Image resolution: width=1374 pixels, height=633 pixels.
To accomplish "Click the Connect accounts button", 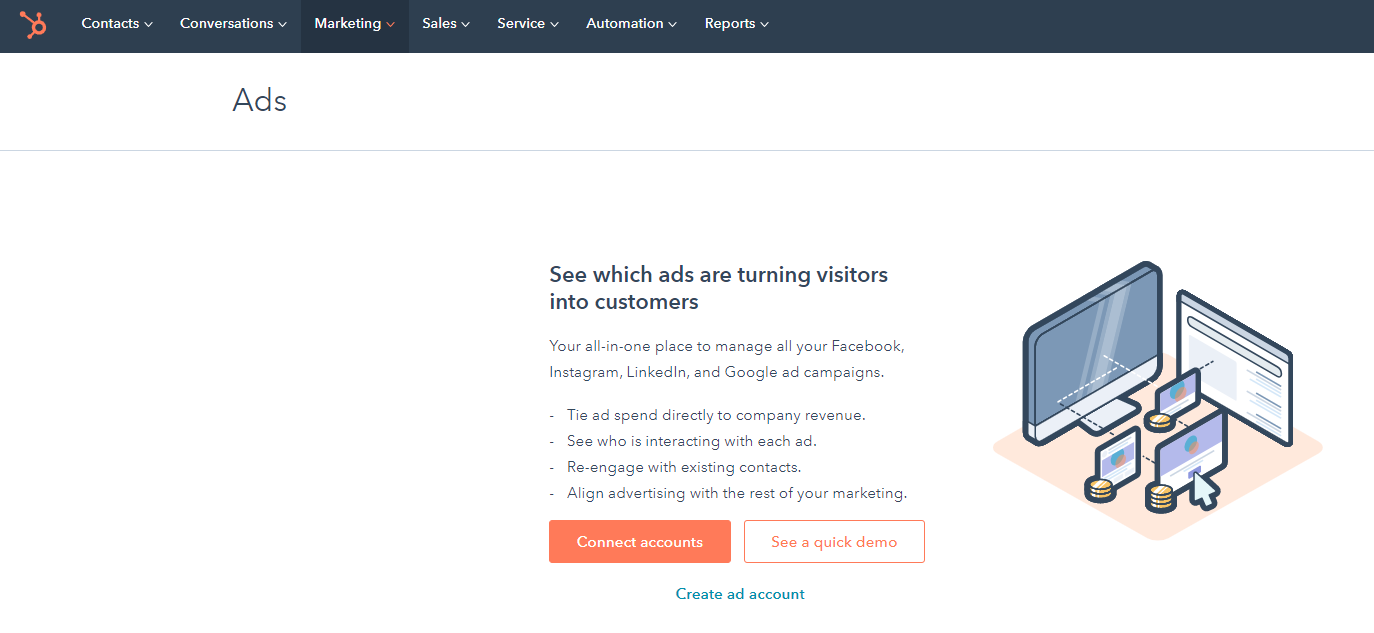I will [x=639, y=542].
